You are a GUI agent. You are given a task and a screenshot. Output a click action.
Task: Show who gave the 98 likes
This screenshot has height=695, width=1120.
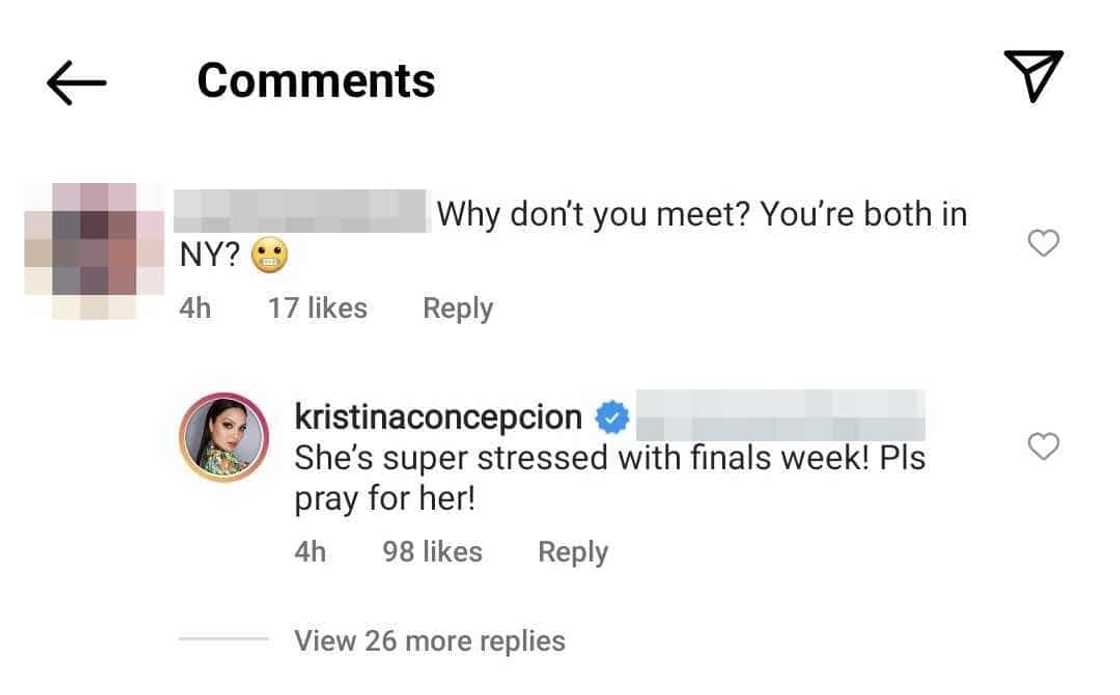coord(432,551)
